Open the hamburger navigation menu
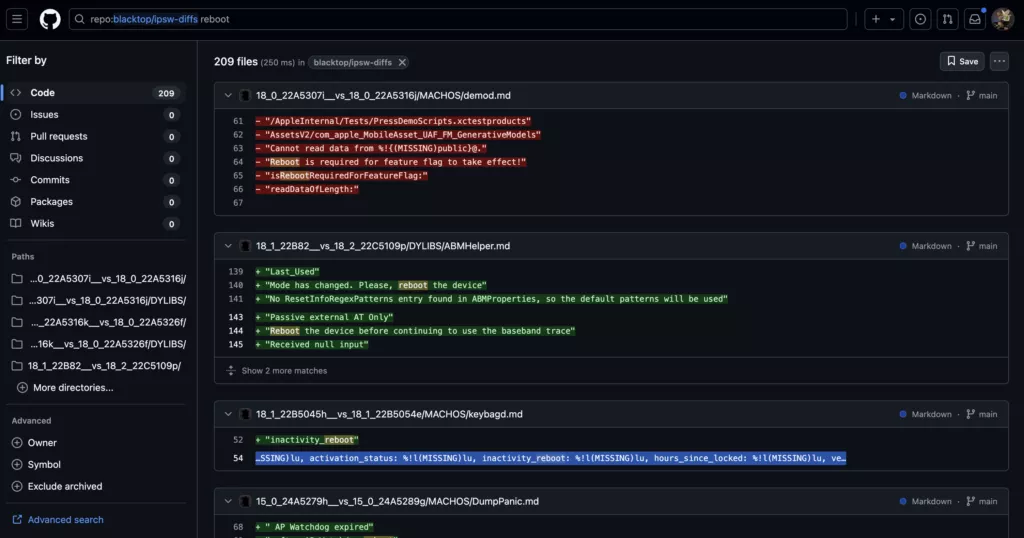 tap(18, 19)
